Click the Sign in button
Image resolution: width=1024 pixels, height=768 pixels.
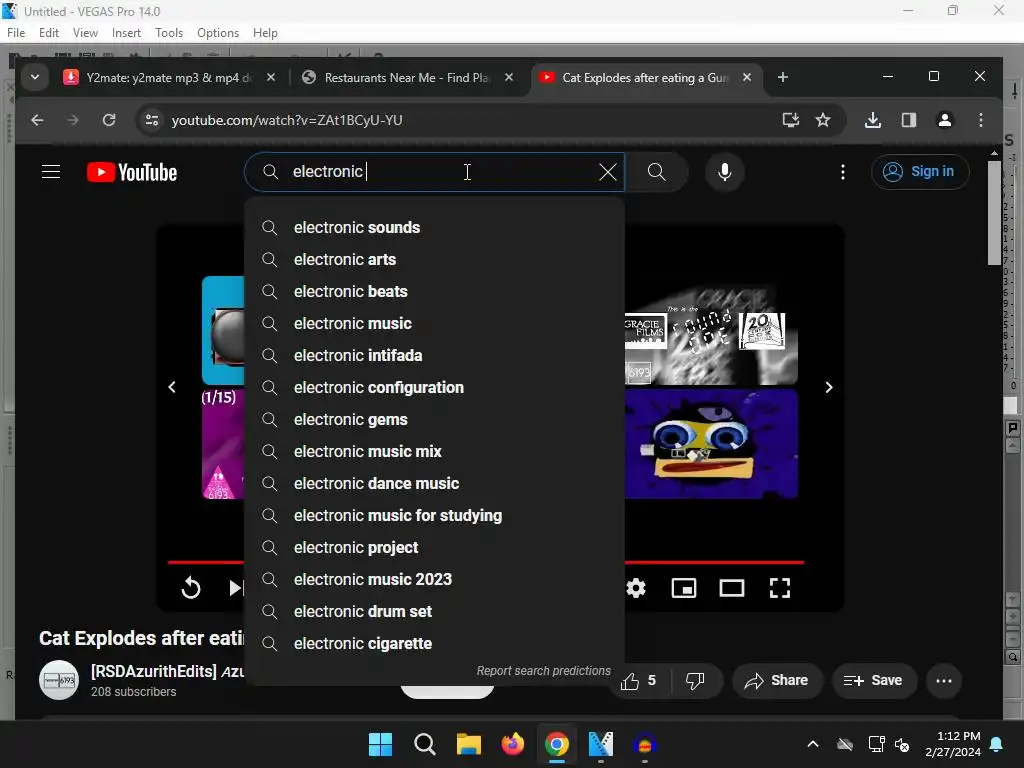coord(920,172)
